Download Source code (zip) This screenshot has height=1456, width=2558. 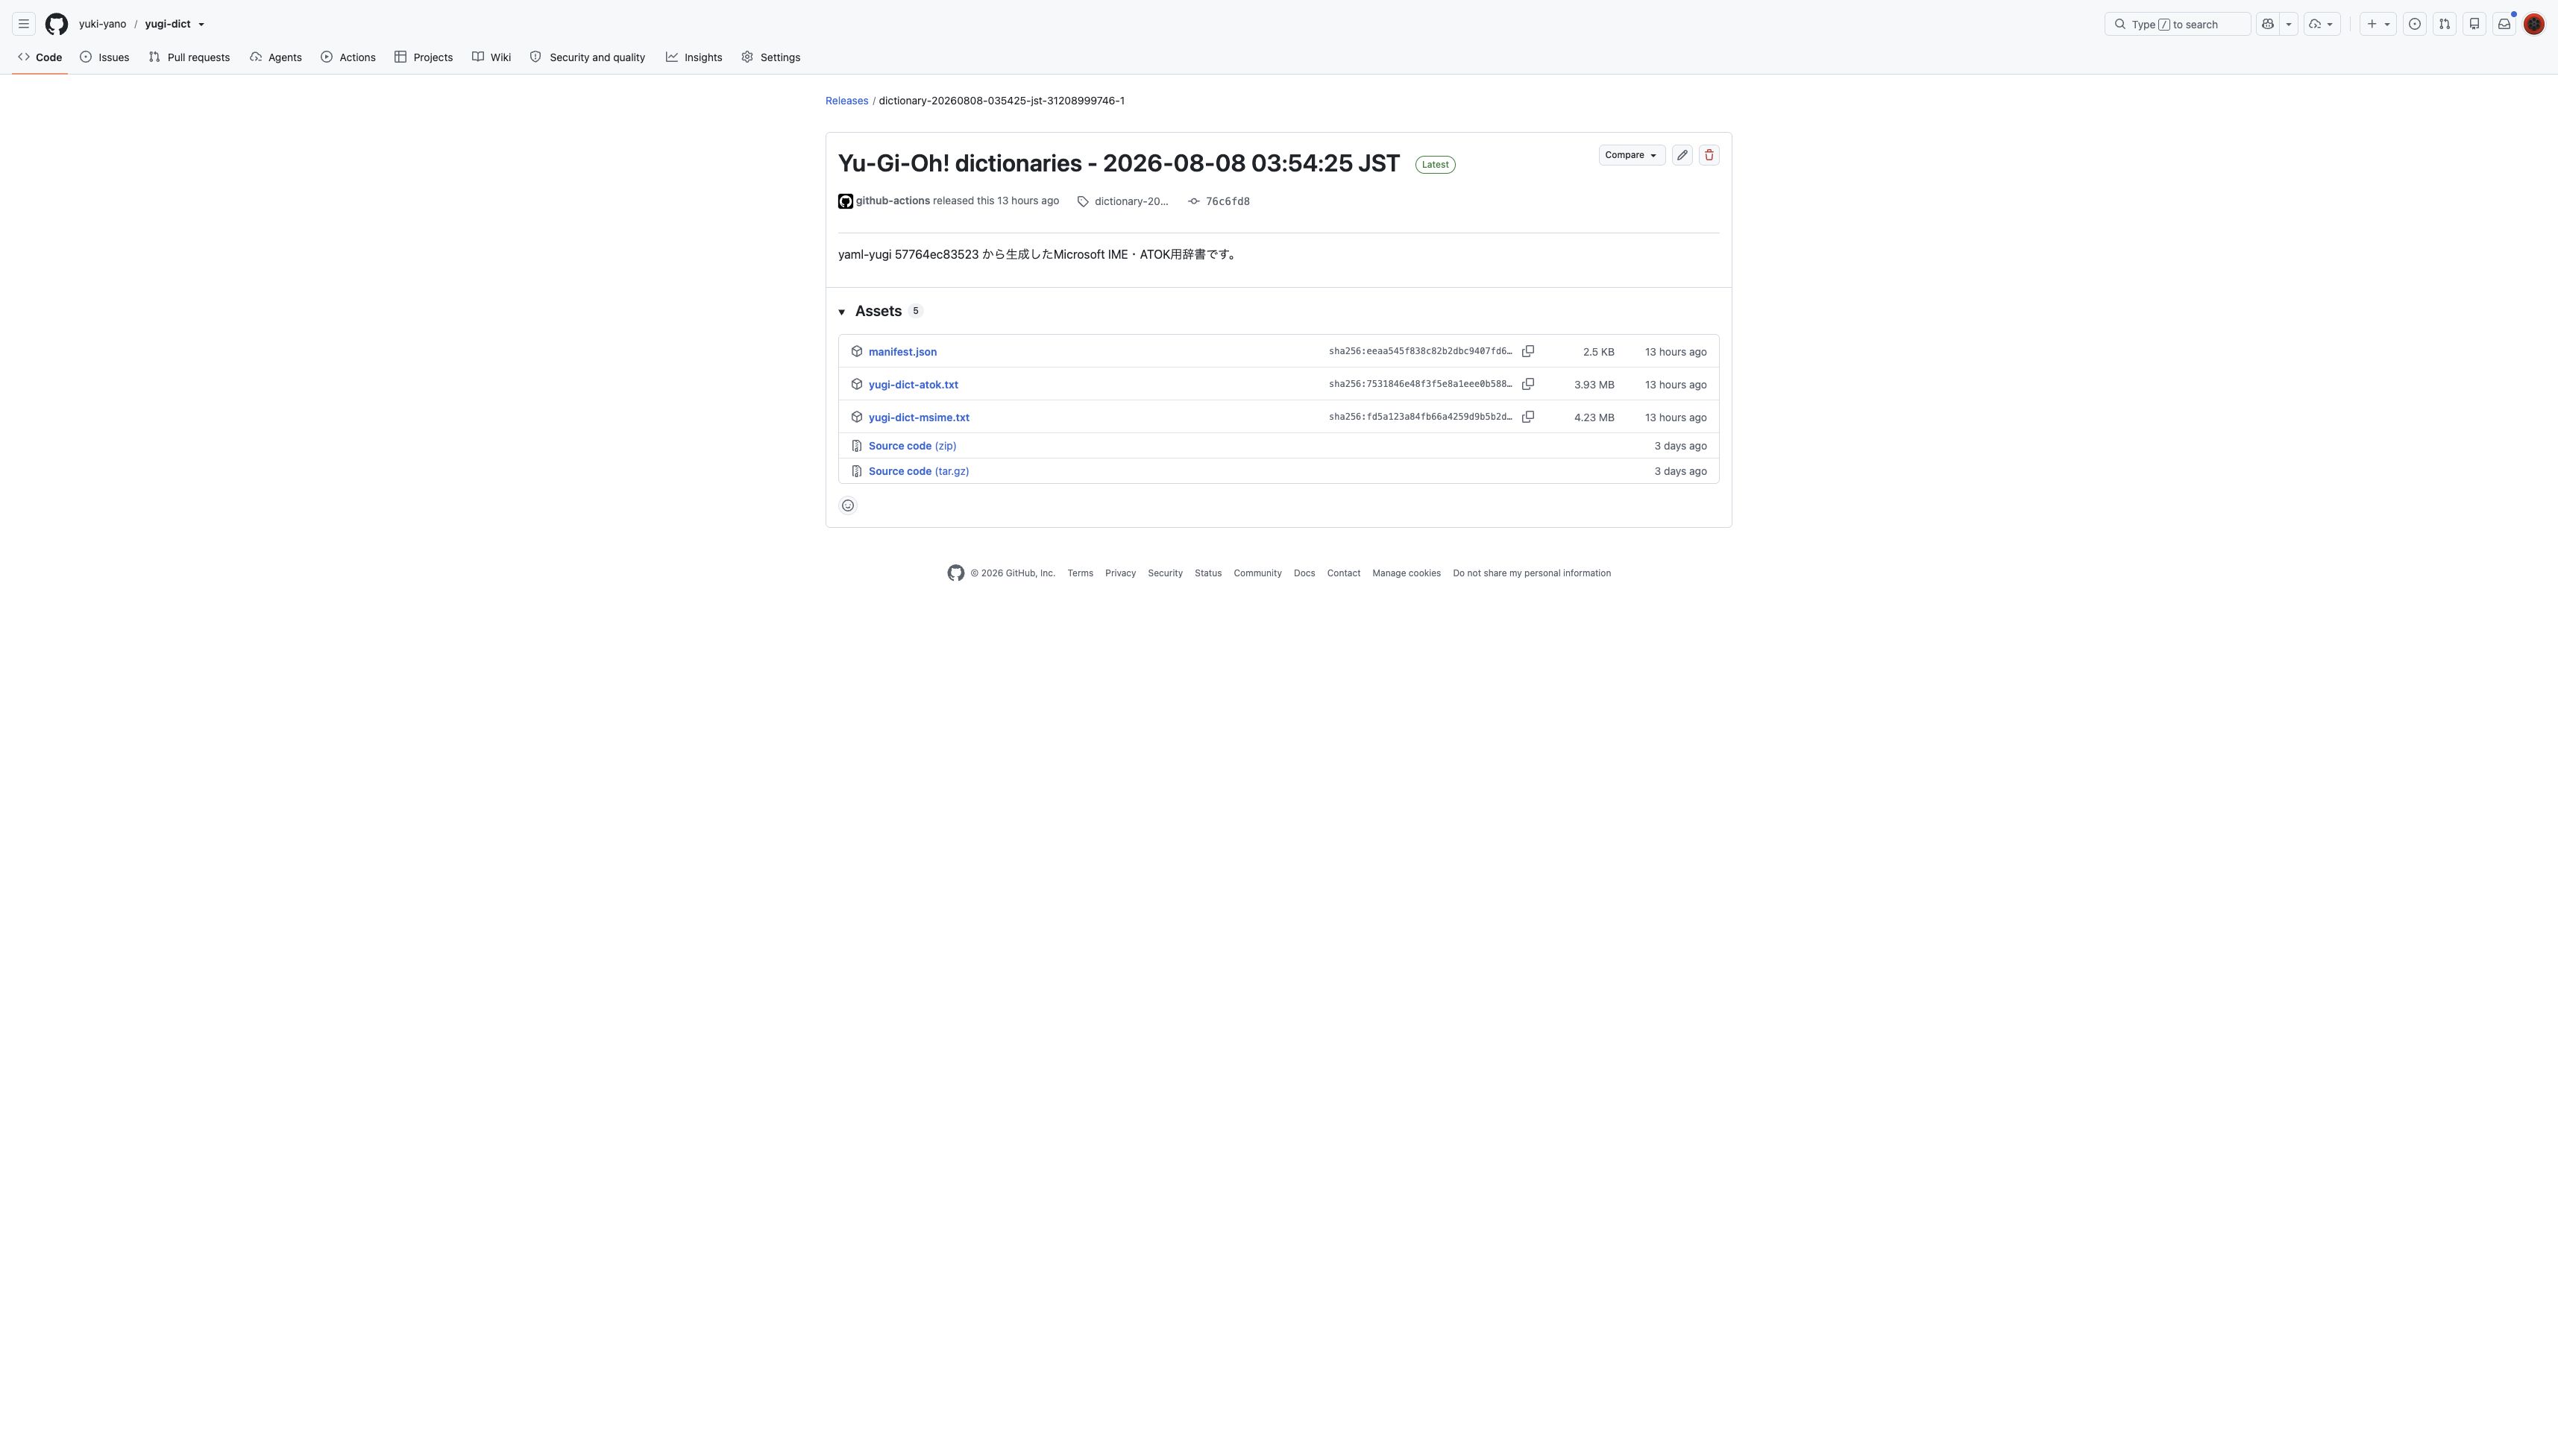click(912, 446)
